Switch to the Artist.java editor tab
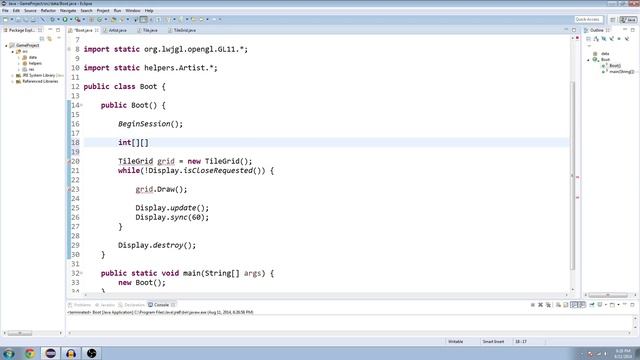 [x=117, y=30]
